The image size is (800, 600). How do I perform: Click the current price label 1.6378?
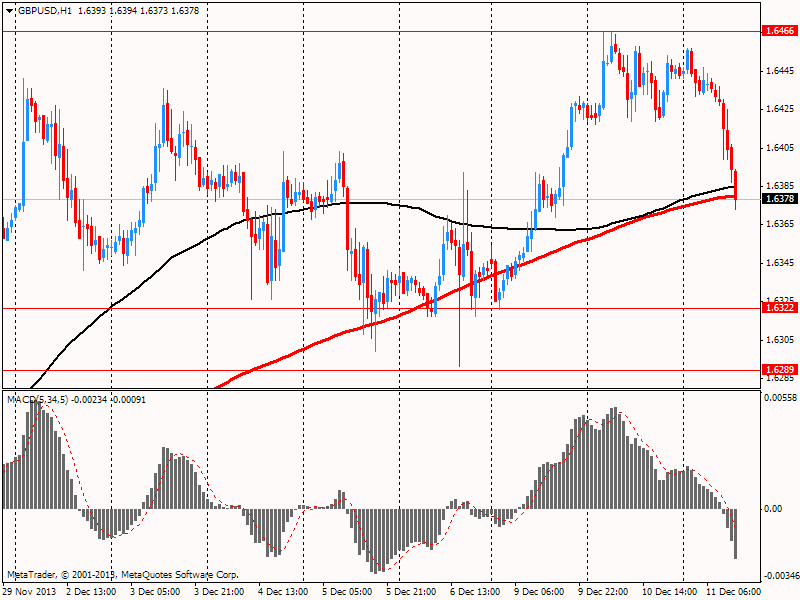780,198
